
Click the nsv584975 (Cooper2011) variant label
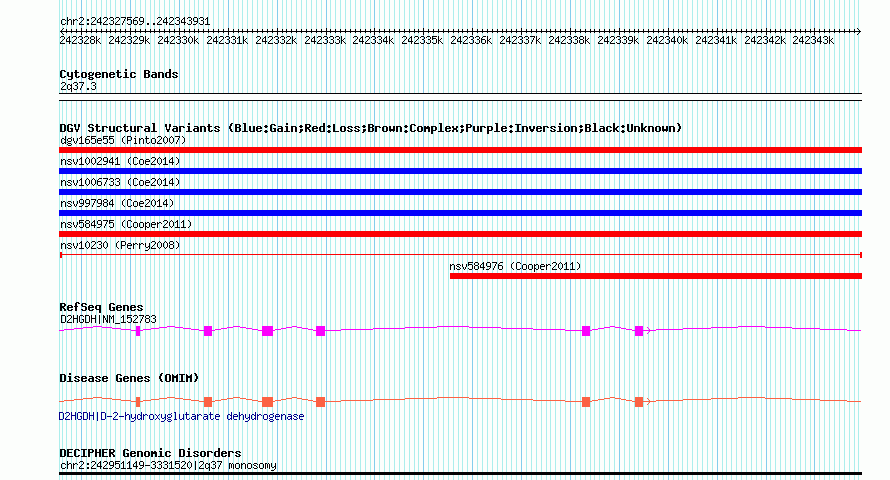(126, 224)
